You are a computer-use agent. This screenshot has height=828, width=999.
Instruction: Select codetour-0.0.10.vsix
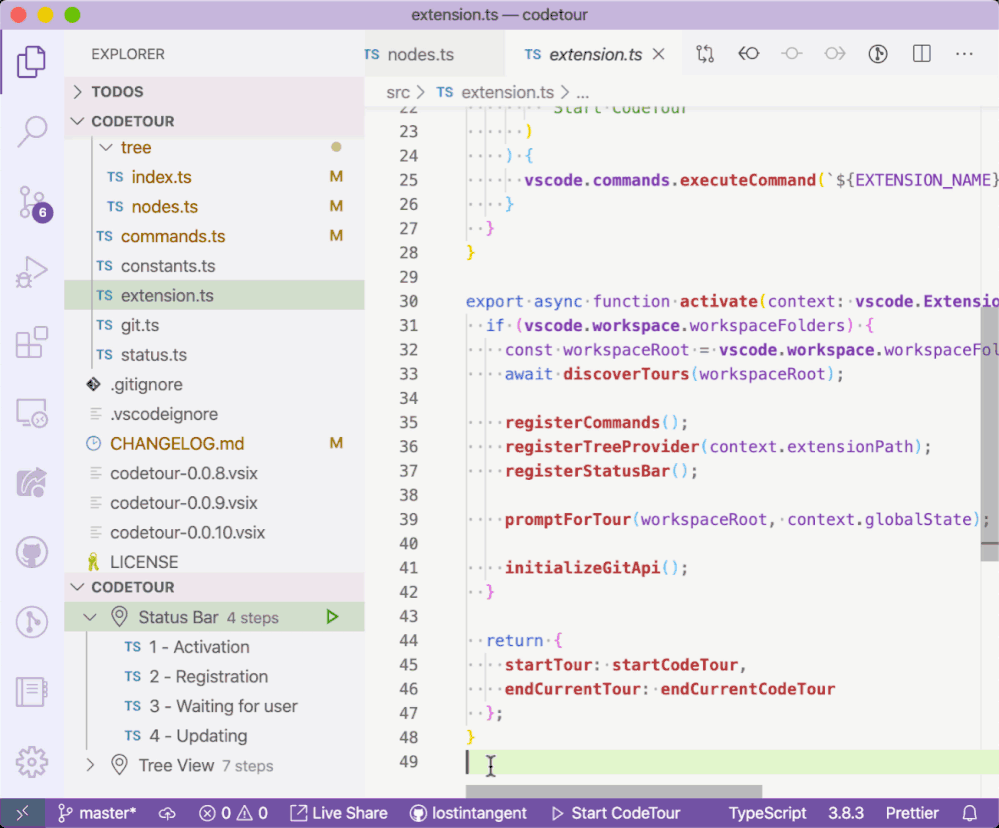pos(214,532)
